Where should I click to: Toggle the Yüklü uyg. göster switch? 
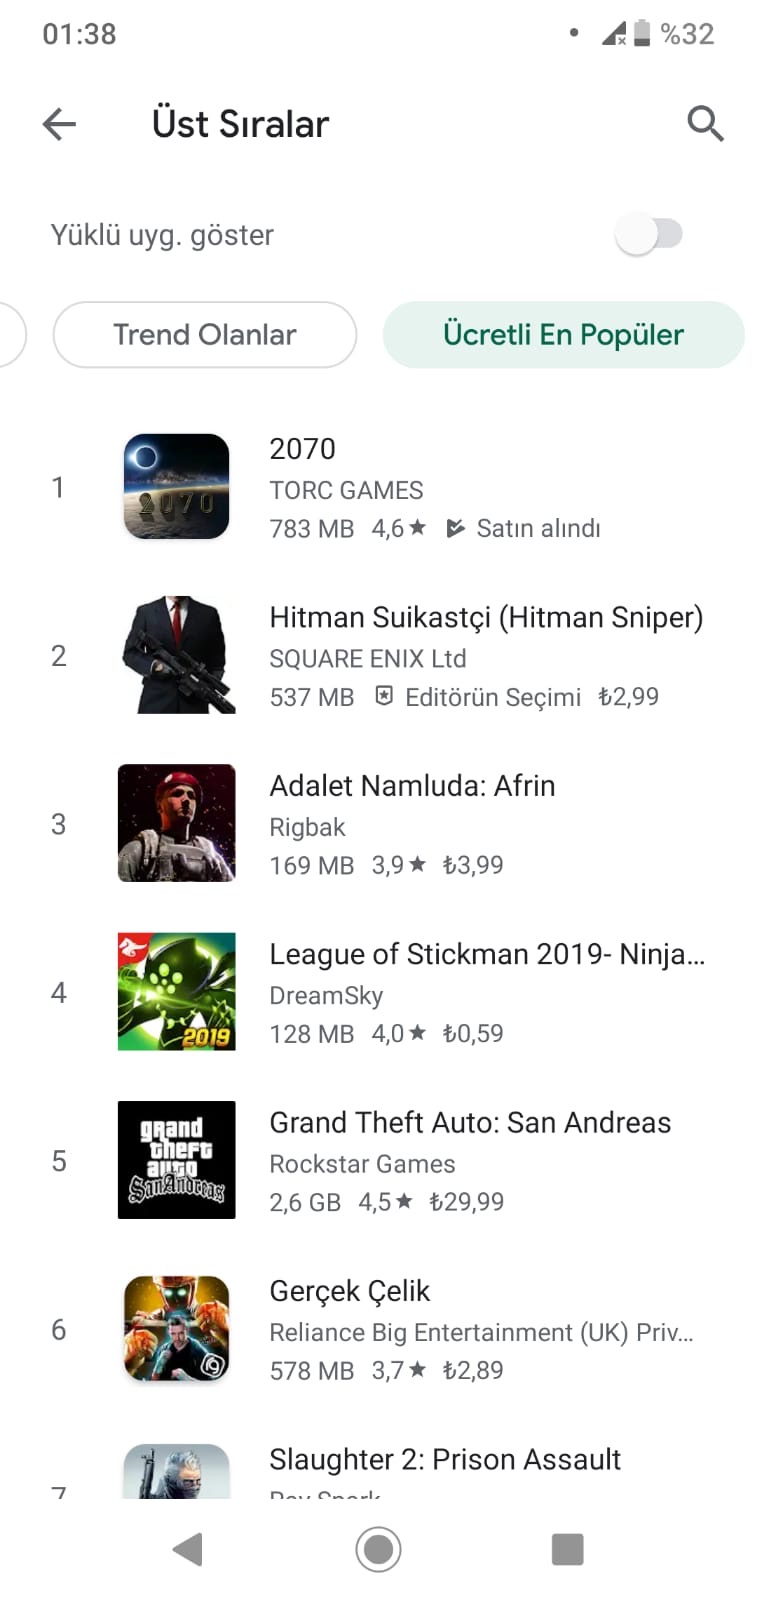[x=649, y=235]
